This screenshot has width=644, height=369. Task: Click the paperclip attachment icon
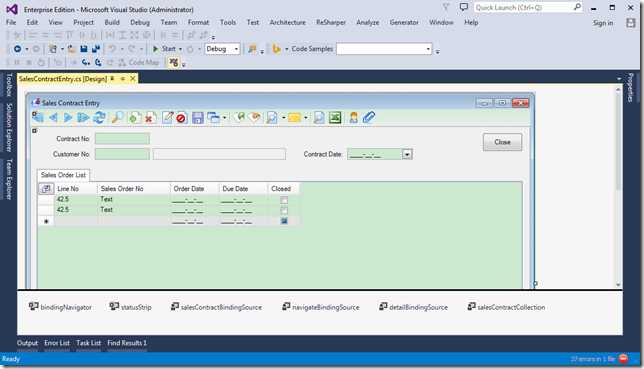(x=368, y=118)
